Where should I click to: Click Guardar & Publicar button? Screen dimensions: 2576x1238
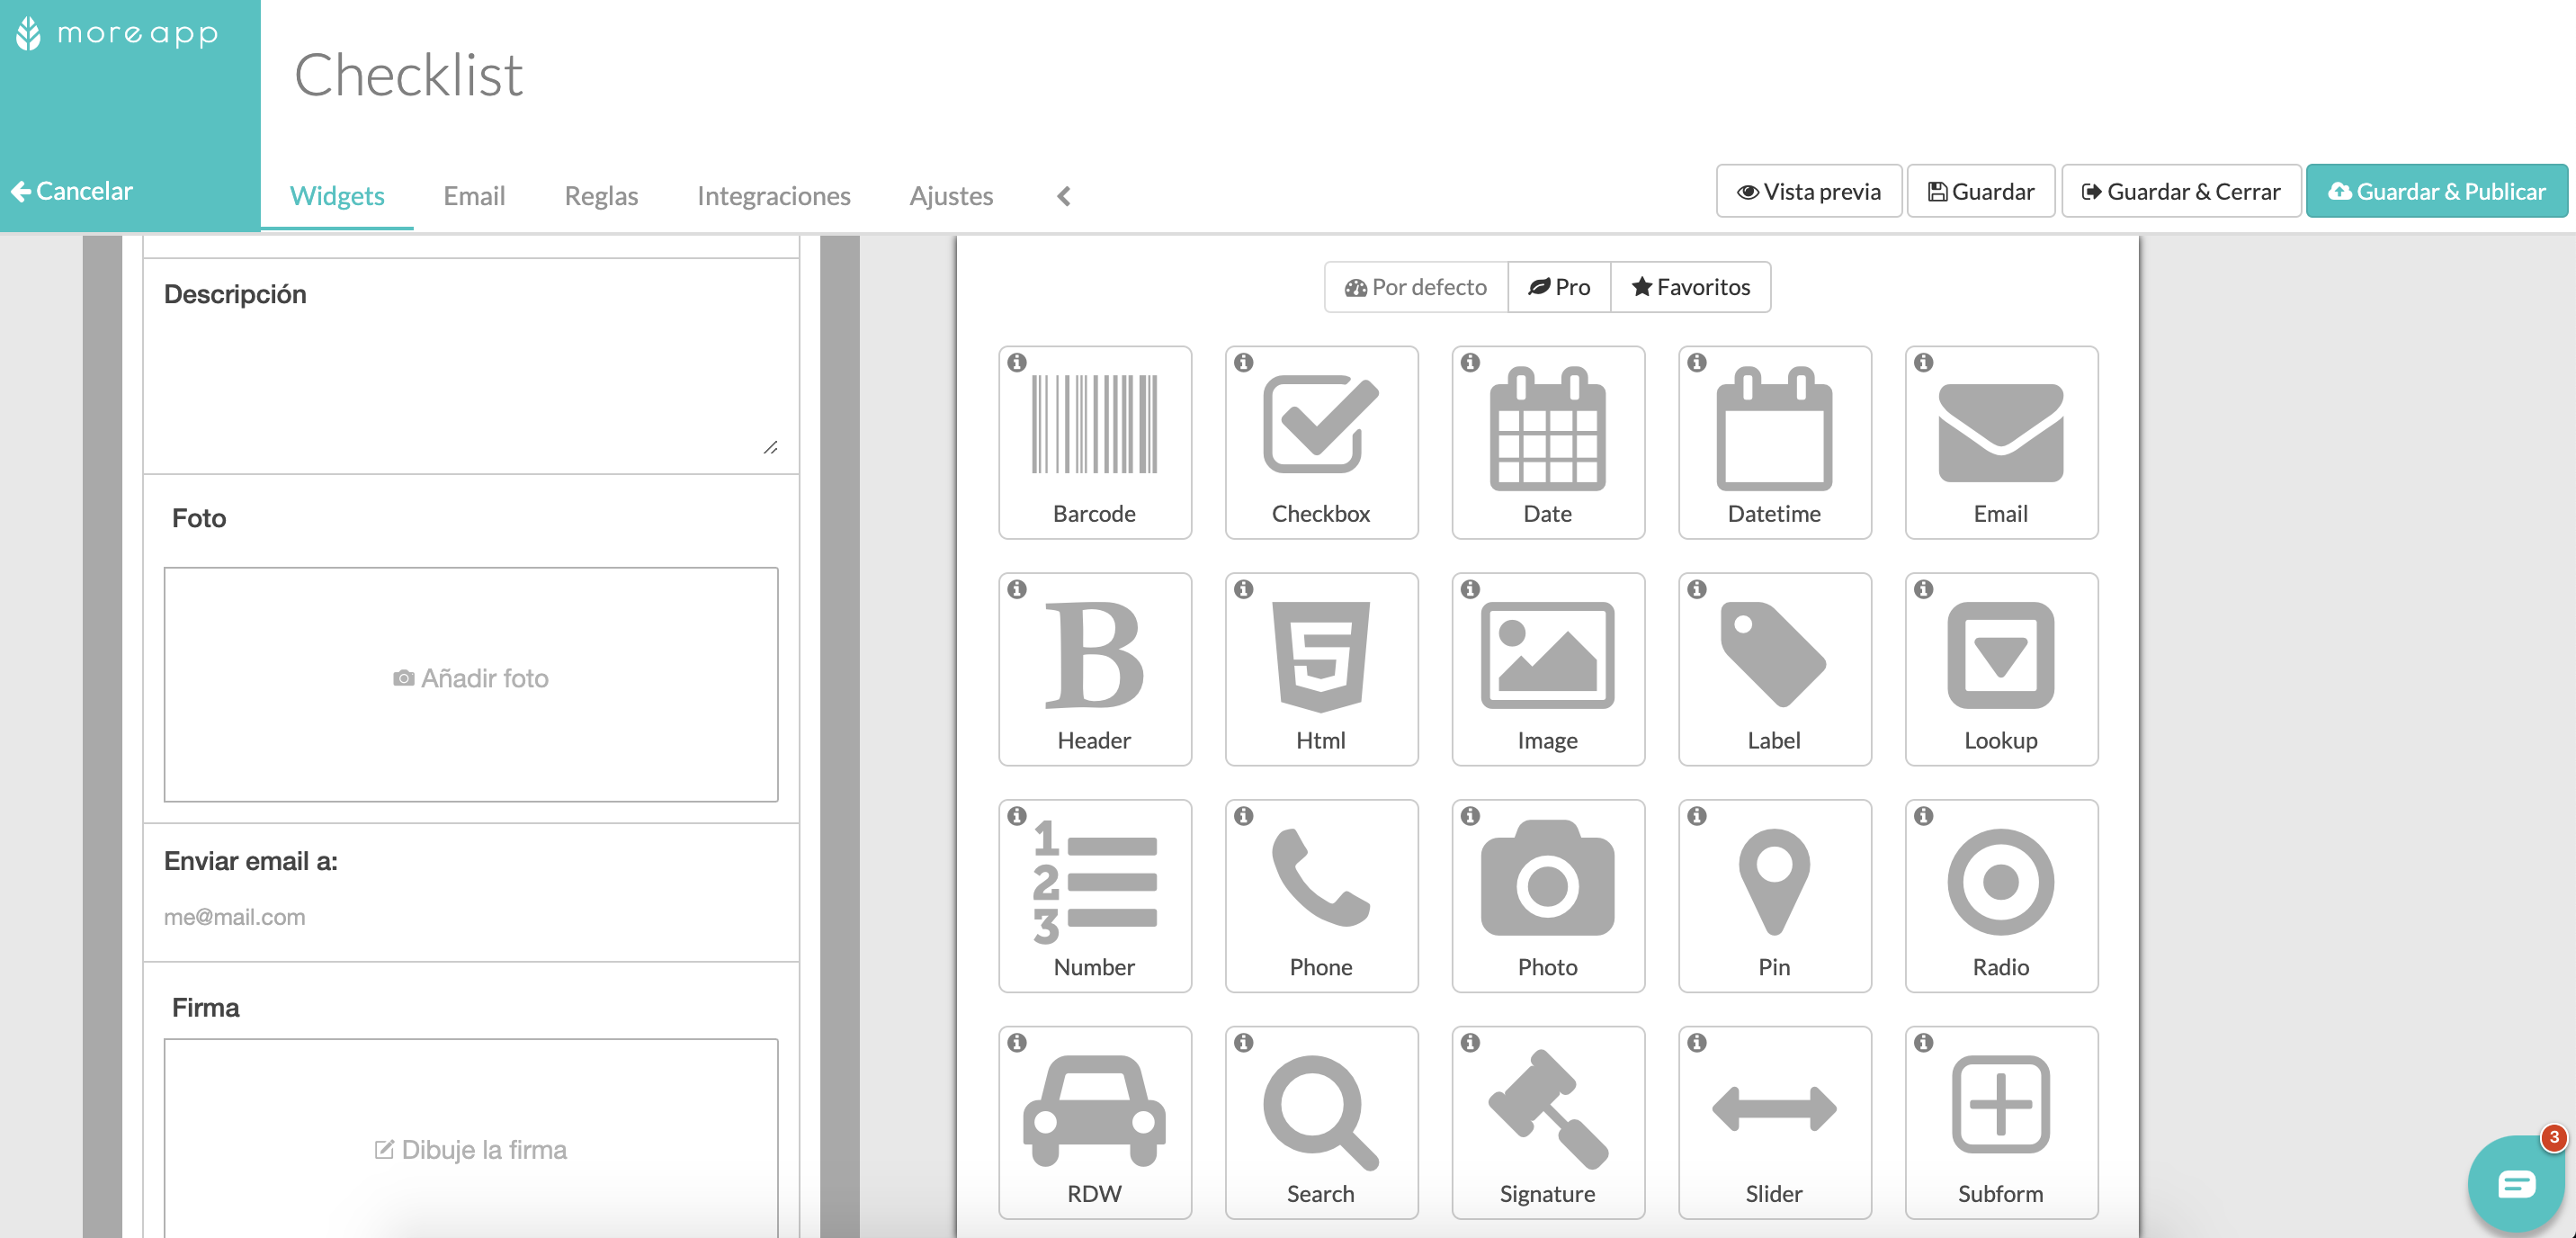(2438, 191)
